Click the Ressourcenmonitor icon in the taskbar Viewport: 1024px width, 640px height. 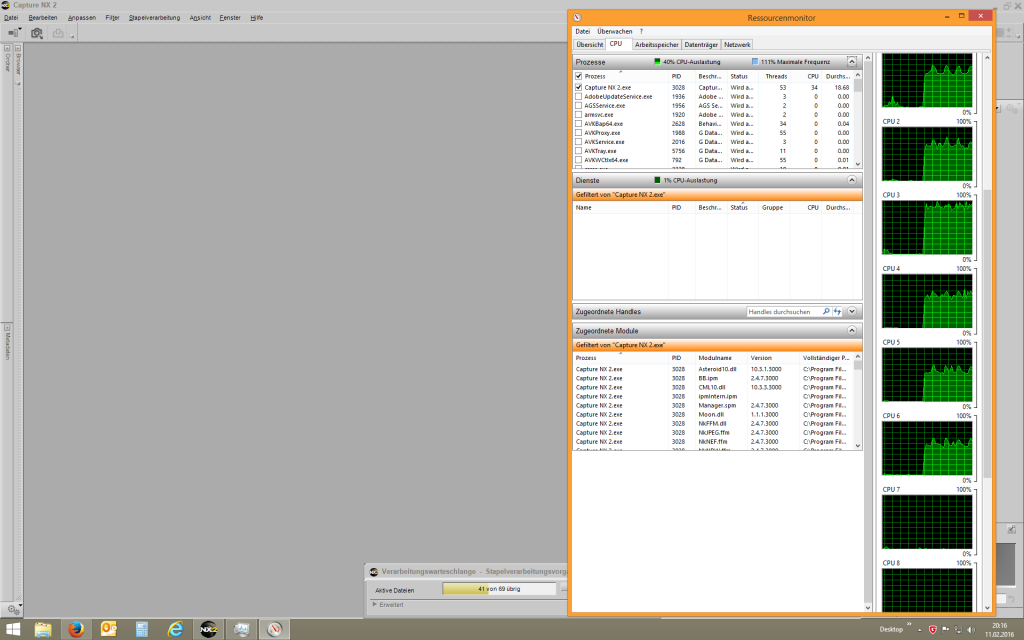coord(274,629)
